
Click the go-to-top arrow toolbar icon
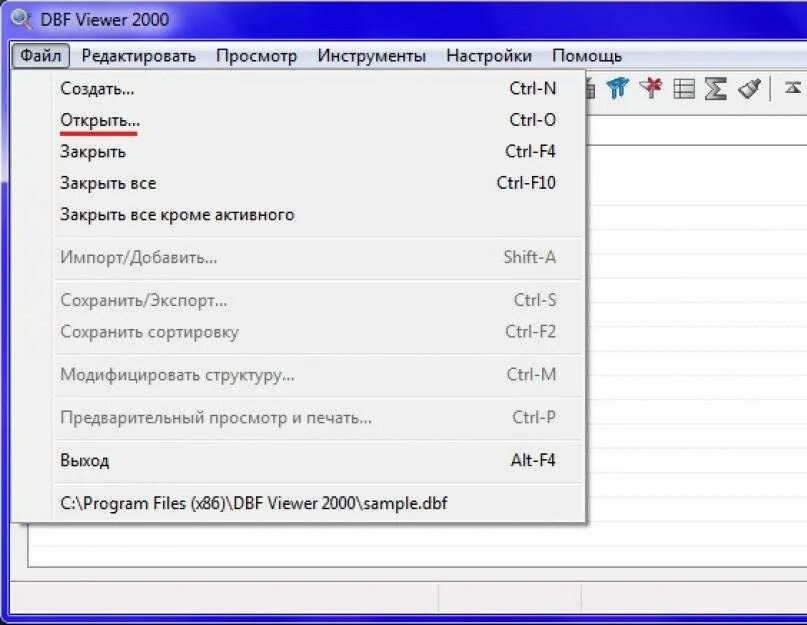(793, 88)
